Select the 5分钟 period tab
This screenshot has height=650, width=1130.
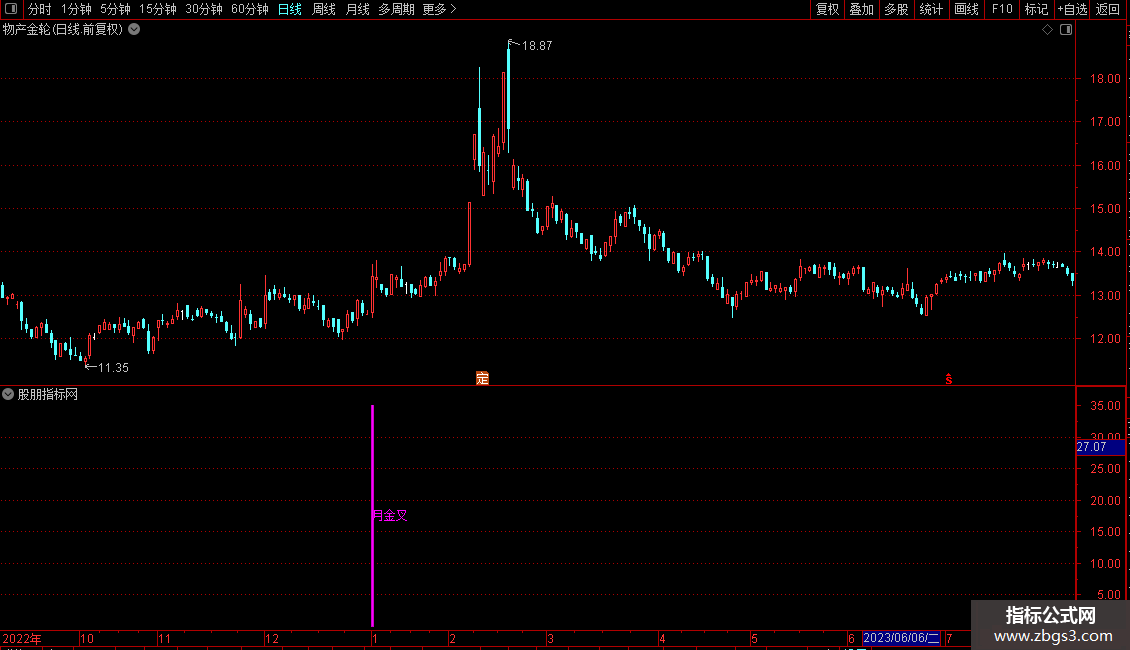tap(115, 9)
